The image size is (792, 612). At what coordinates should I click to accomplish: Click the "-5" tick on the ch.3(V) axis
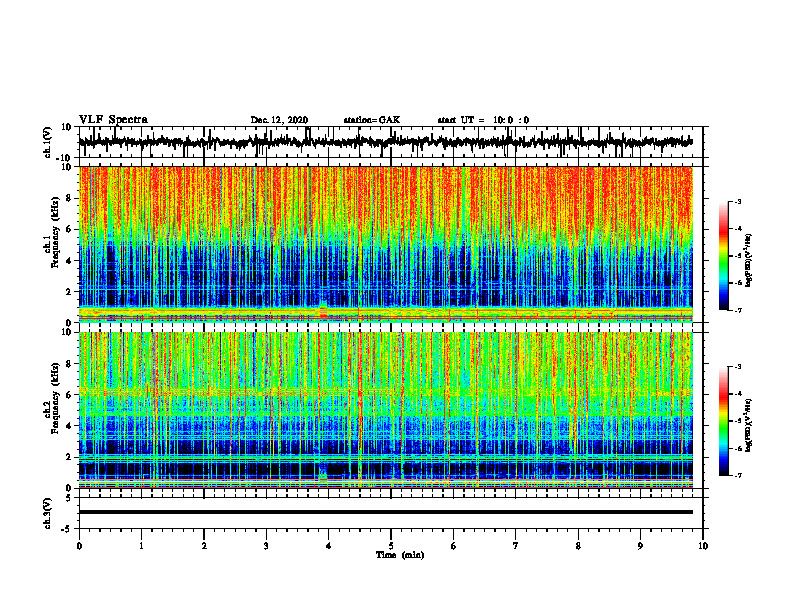click(67, 529)
